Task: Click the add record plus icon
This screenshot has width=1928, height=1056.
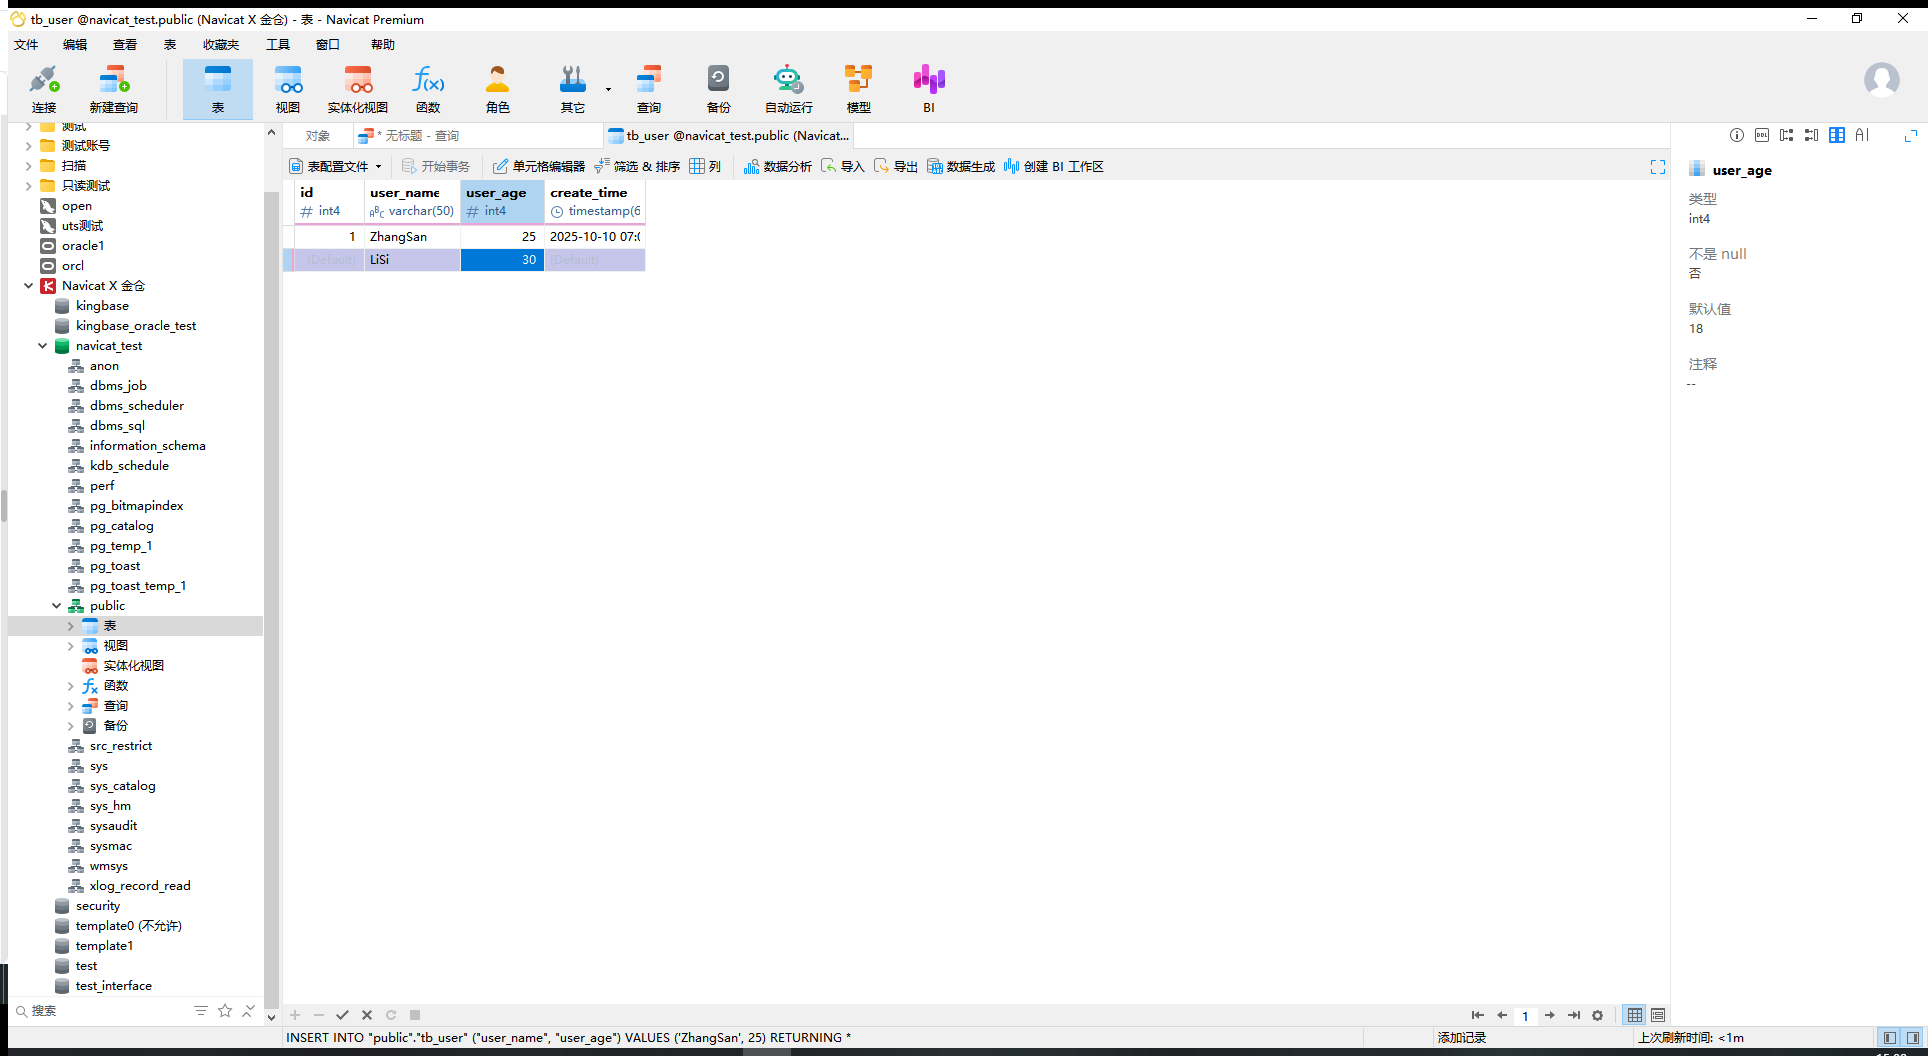Action: [295, 1015]
